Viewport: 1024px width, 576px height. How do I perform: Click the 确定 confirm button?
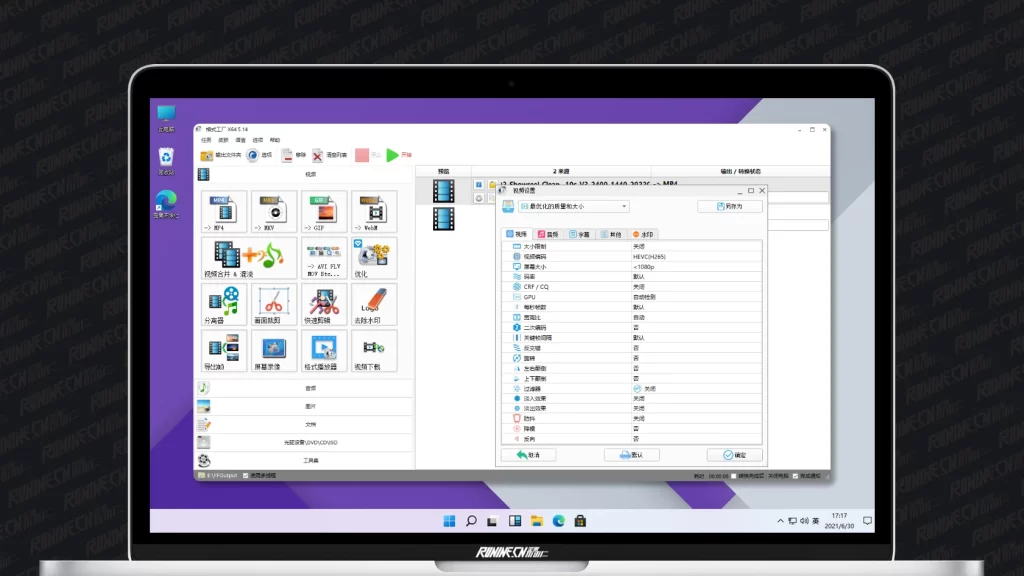pos(734,455)
